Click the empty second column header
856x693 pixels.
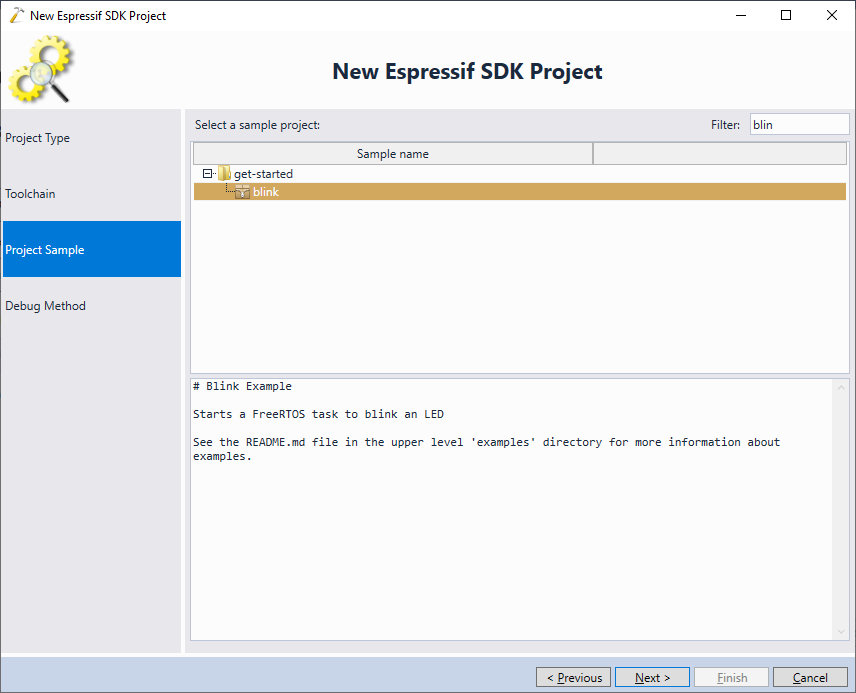[720, 153]
